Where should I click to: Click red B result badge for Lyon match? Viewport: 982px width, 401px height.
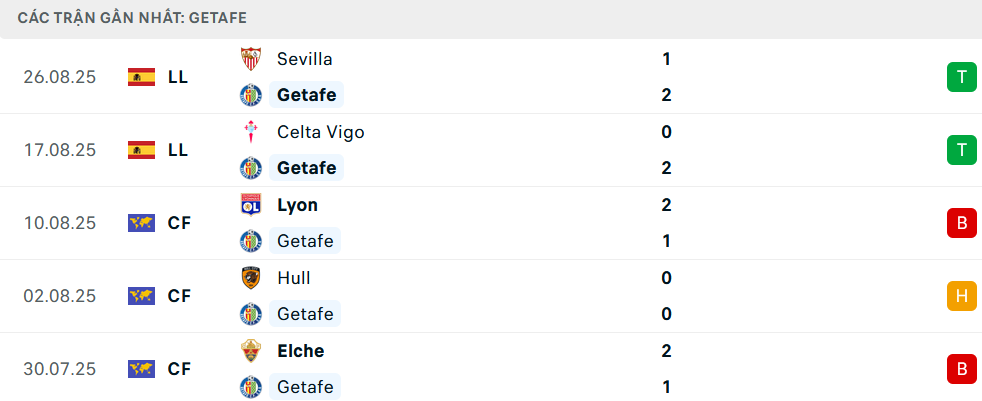961,223
